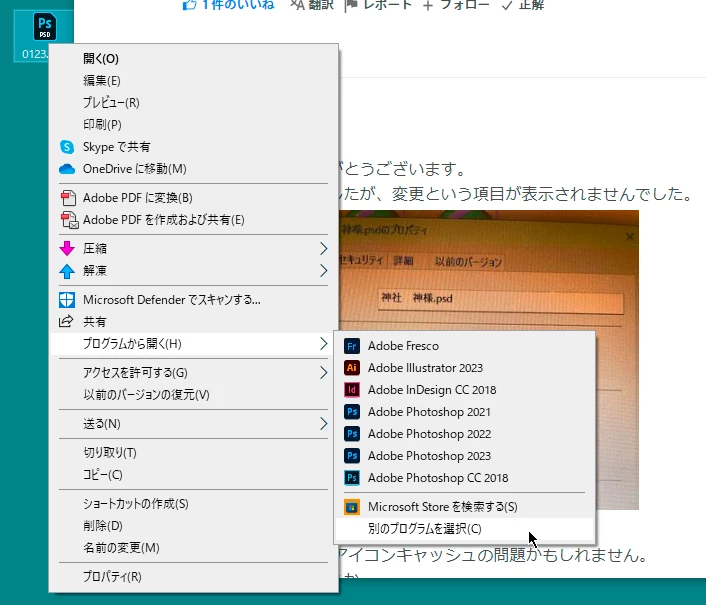This screenshot has width=706, height=605.
Task: Click the Photoshop 2022 Ps icon
Action: pyautogui.click(x=352, y=434)
